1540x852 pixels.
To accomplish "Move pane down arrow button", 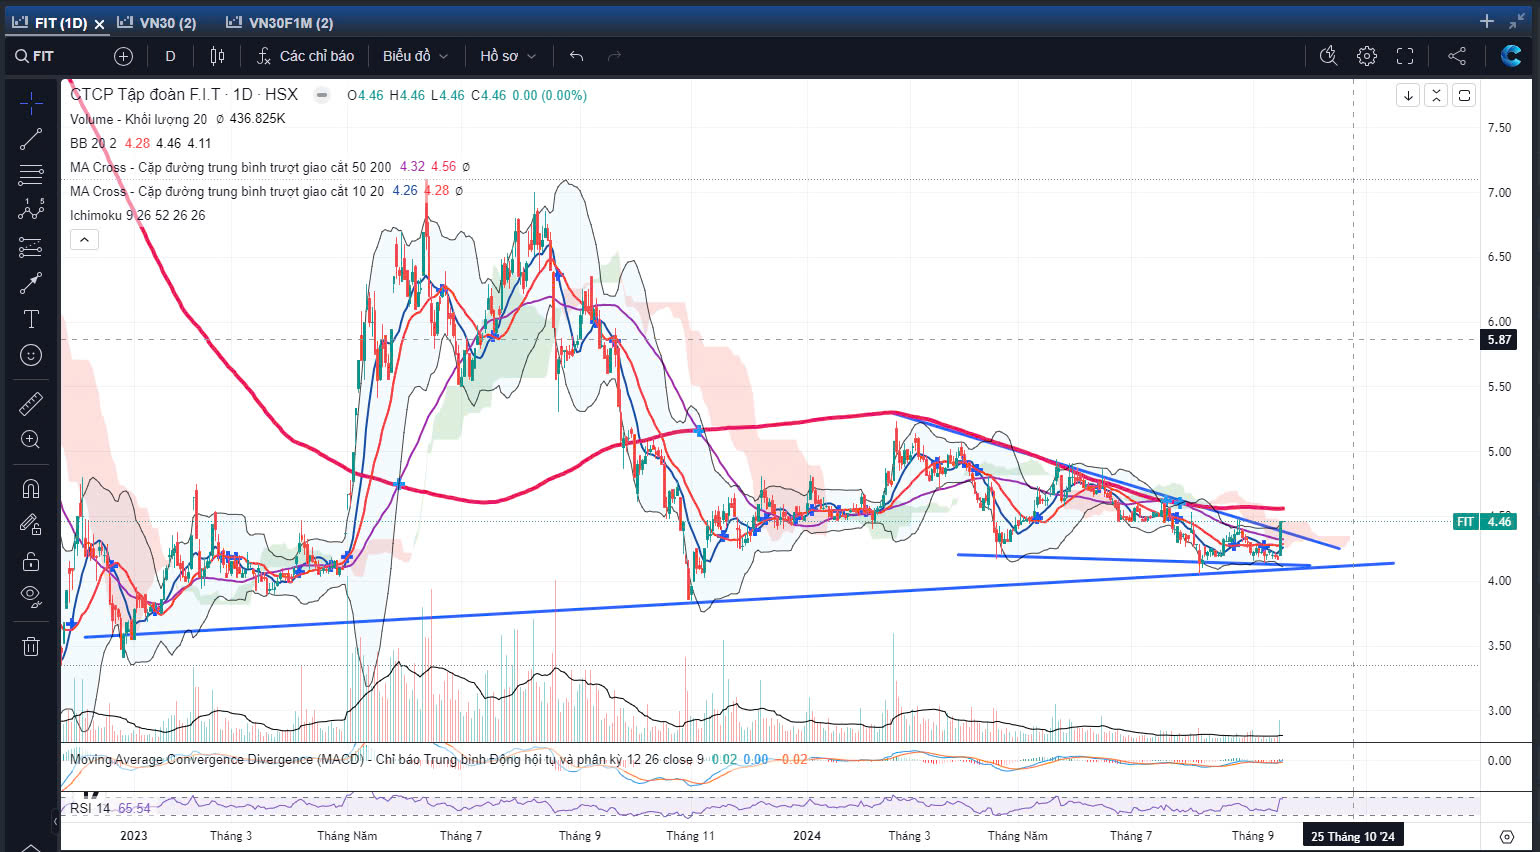I will 1408,96.
